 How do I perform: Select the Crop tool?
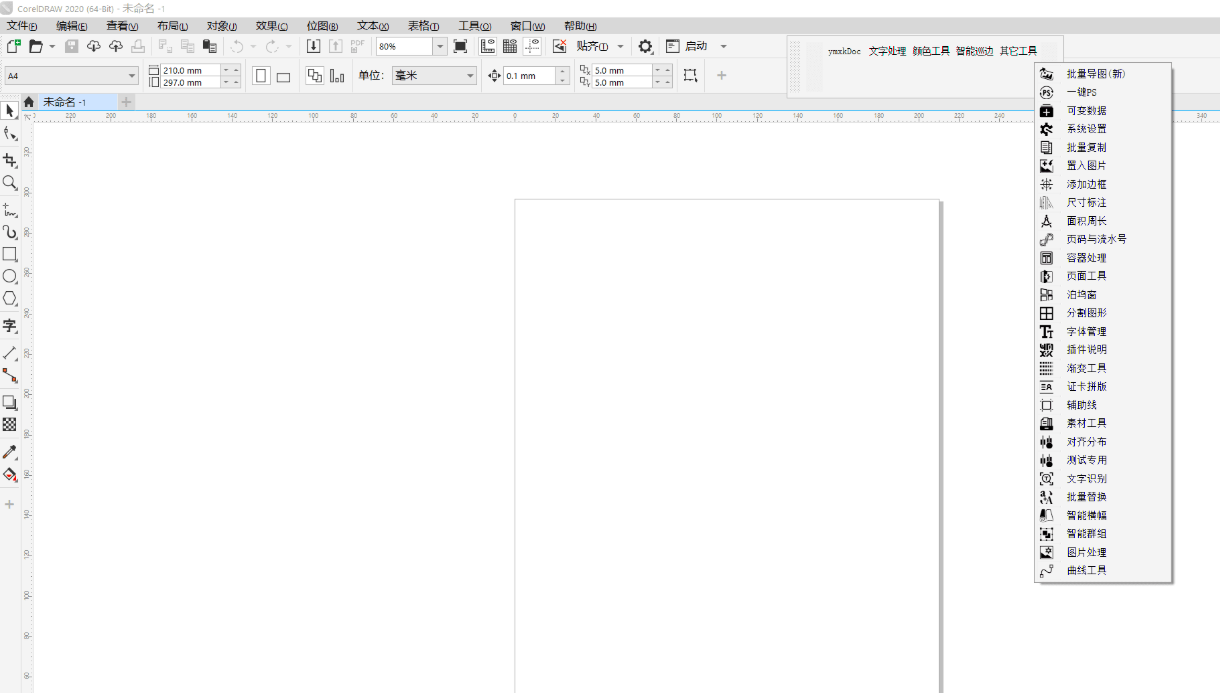pos(10,160)
